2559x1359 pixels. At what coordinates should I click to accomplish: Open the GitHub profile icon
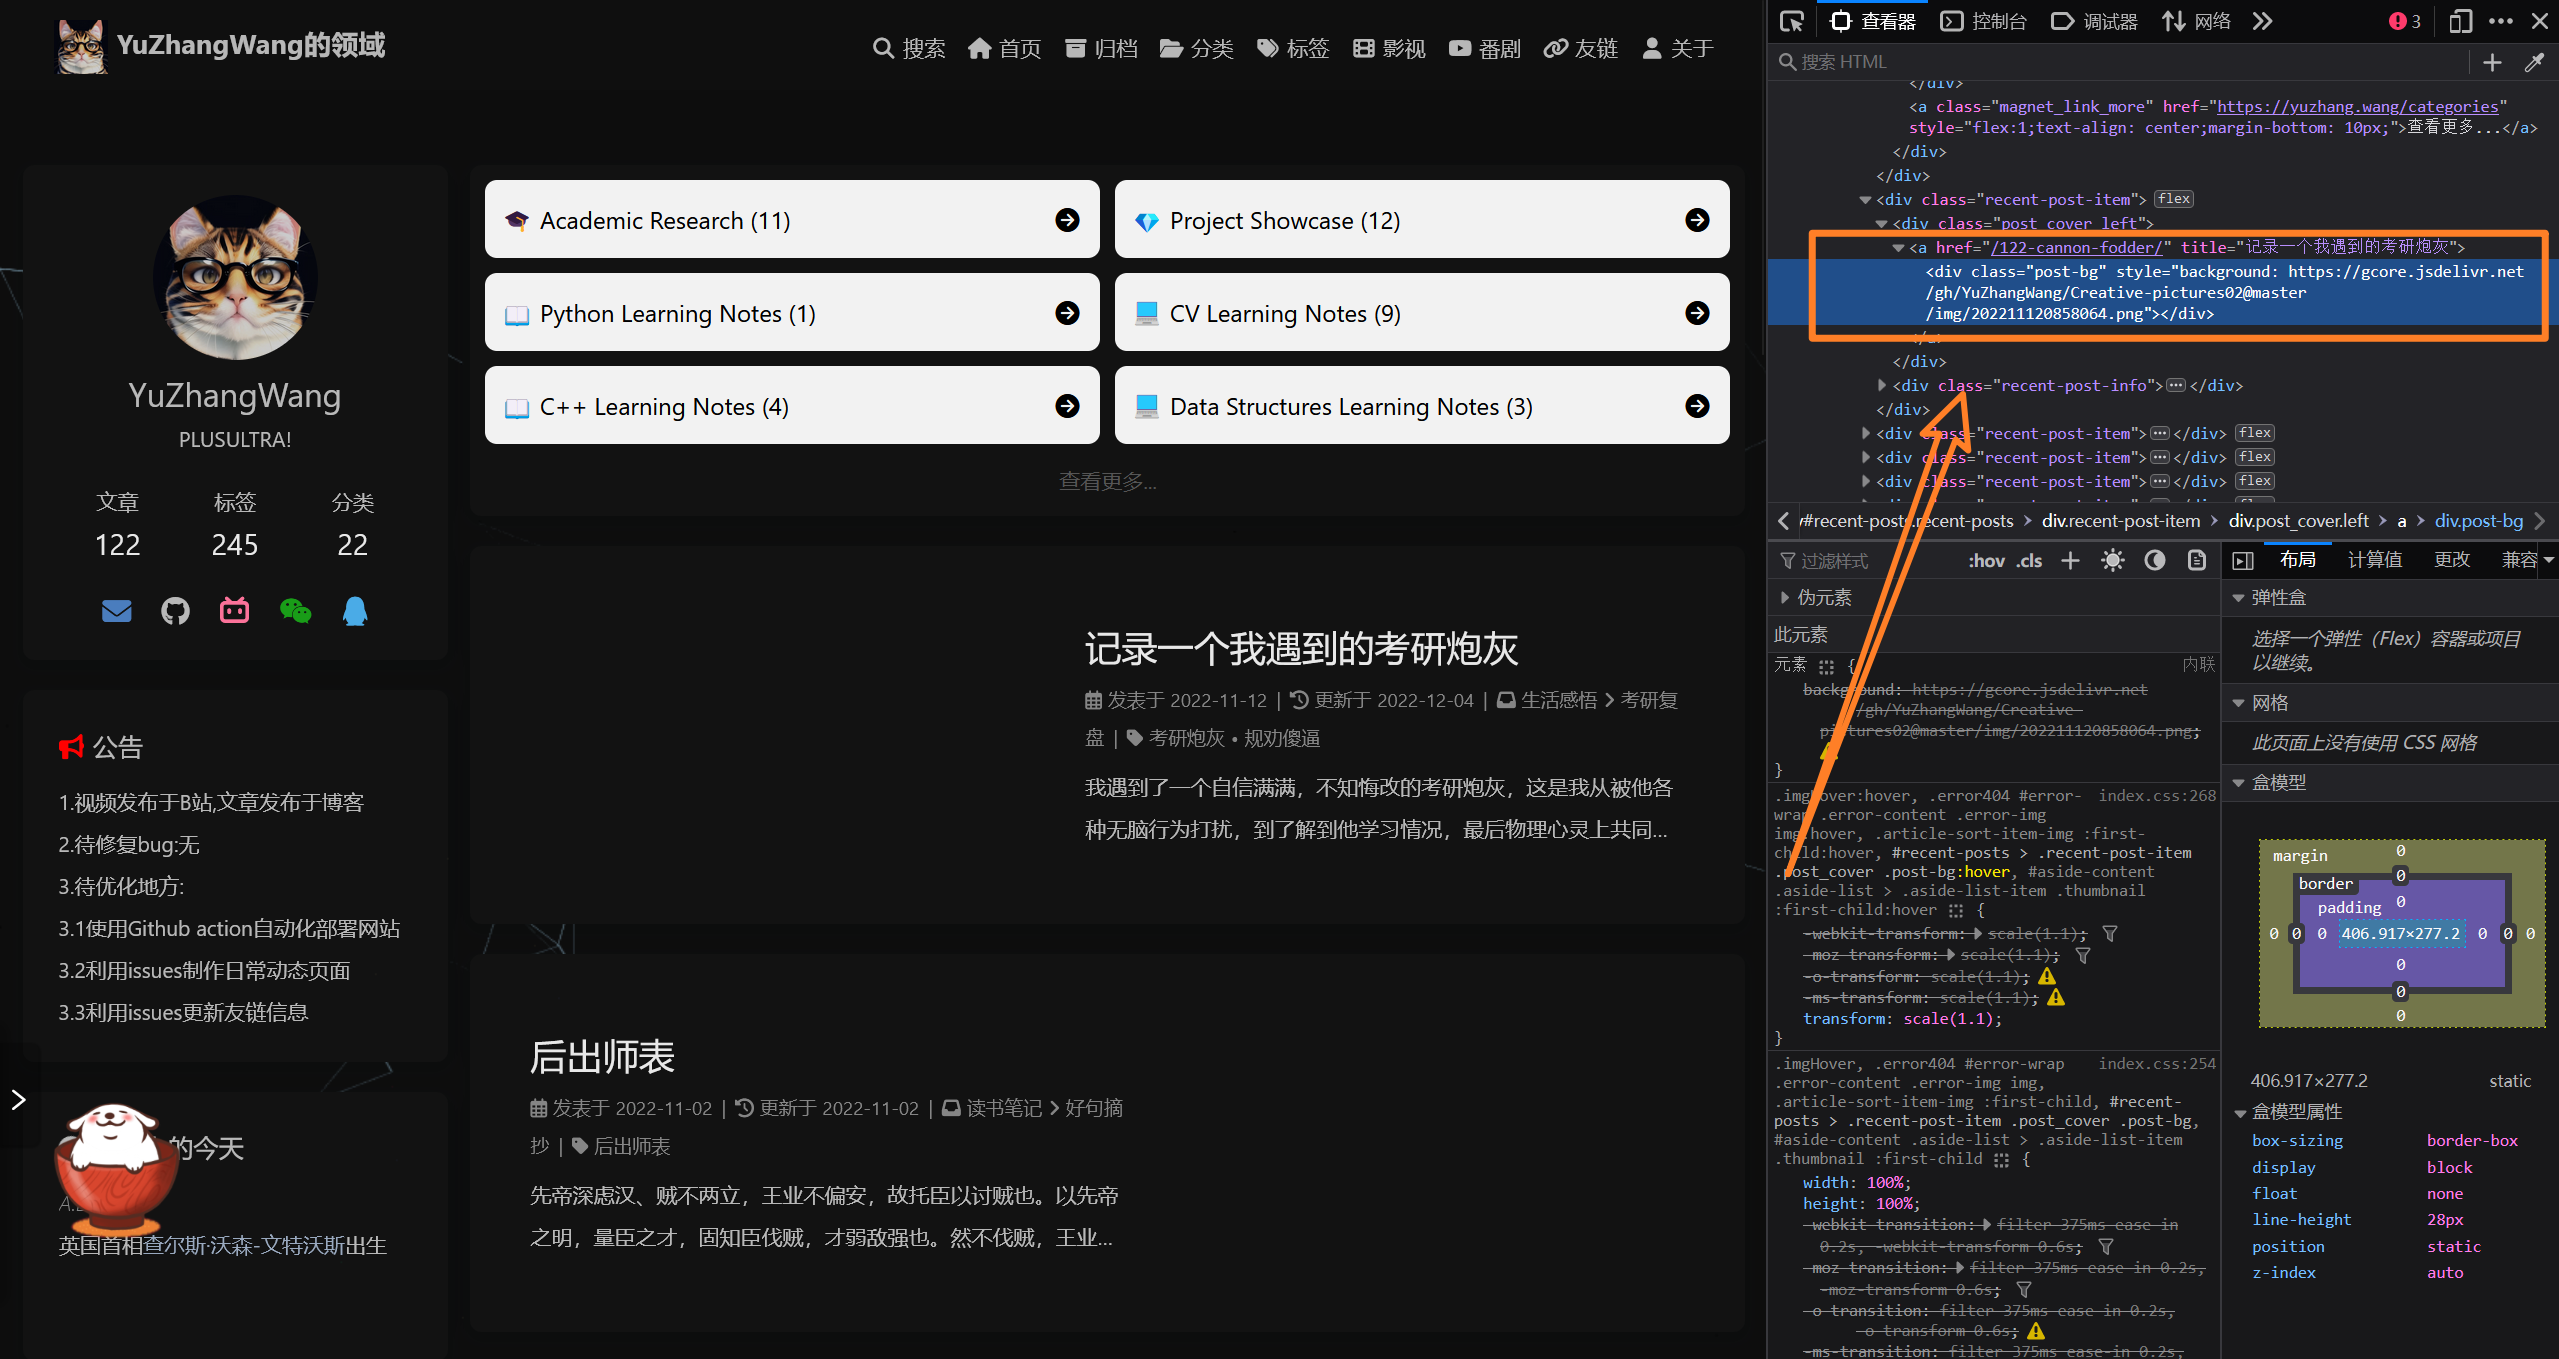click(175, 611)
